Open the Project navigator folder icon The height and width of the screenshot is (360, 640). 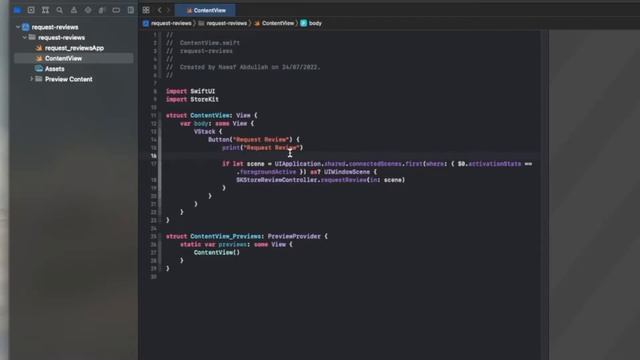[17, 10]
